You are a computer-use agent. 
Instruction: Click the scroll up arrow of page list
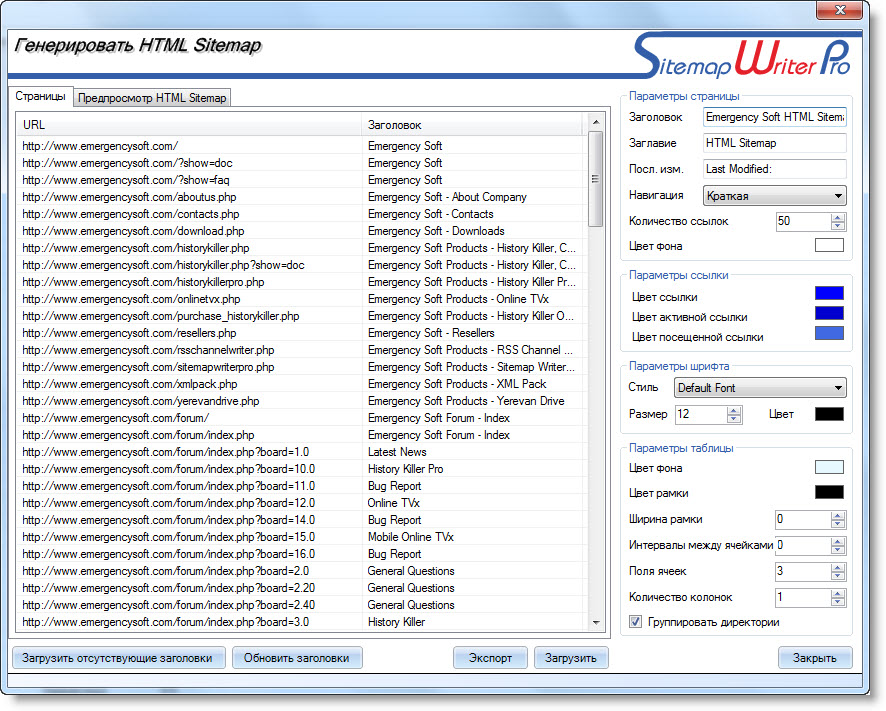pyautogui.click(x=596, y=122)
